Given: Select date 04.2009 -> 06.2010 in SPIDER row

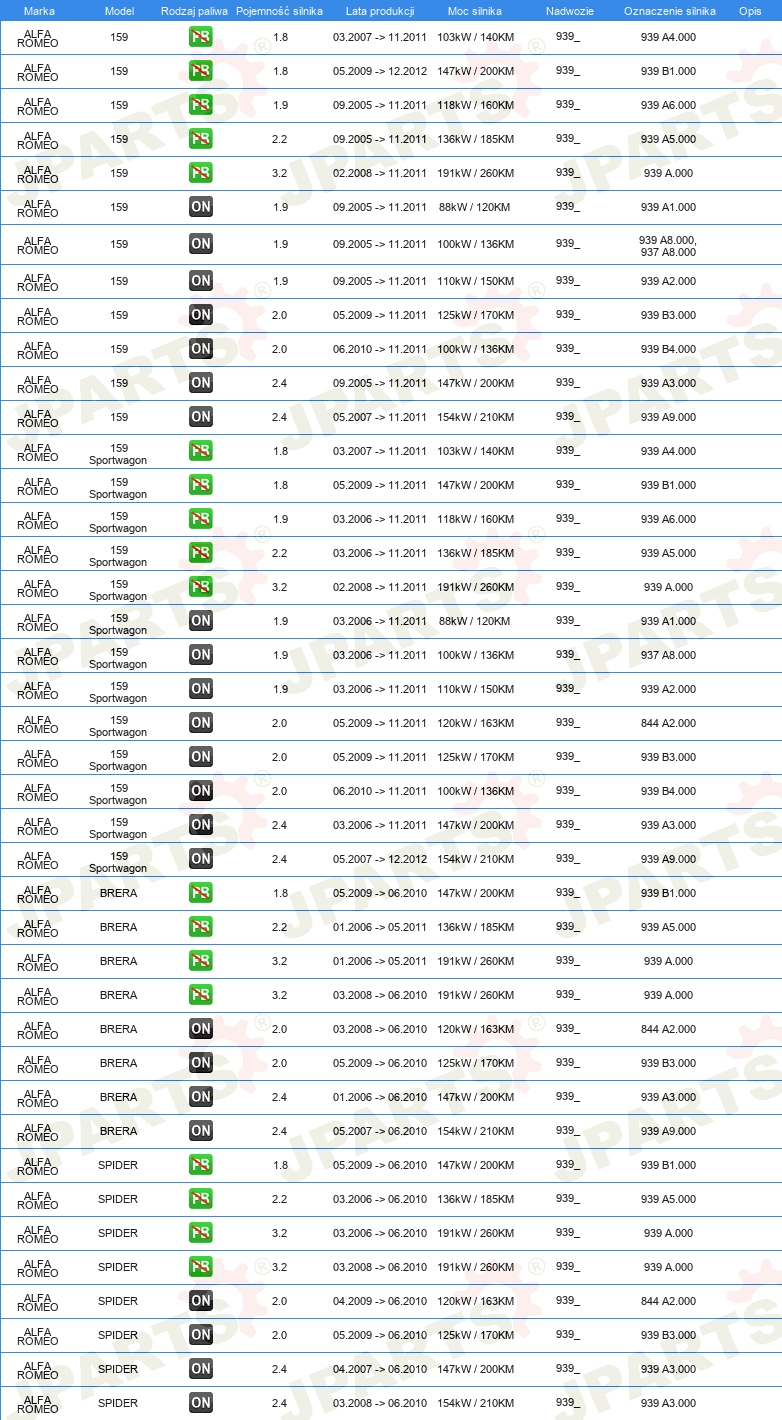Looking at the screenshot, I should 380,1301.
